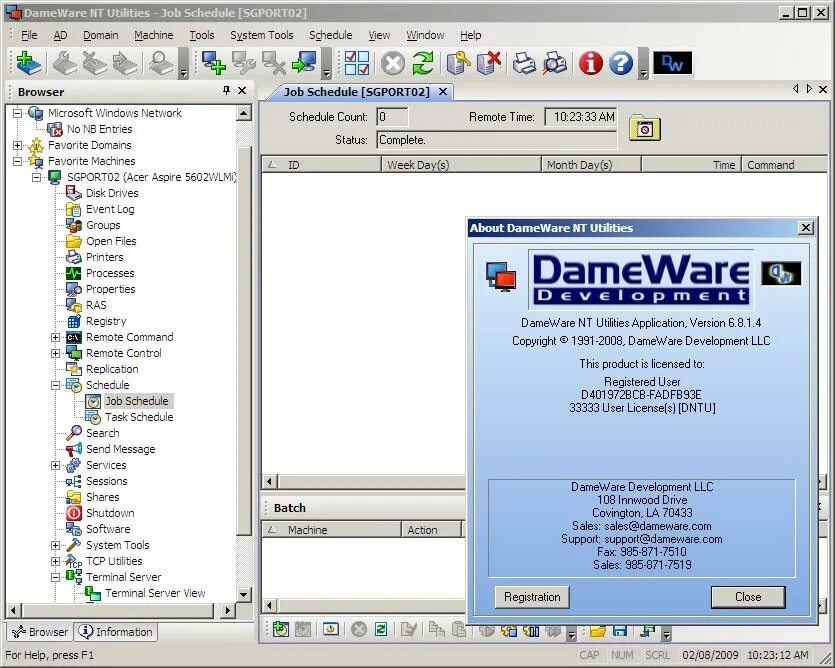Sort by the Week Day(s) column header
Screen dimensions: 835x668
(x=461, y=165)
